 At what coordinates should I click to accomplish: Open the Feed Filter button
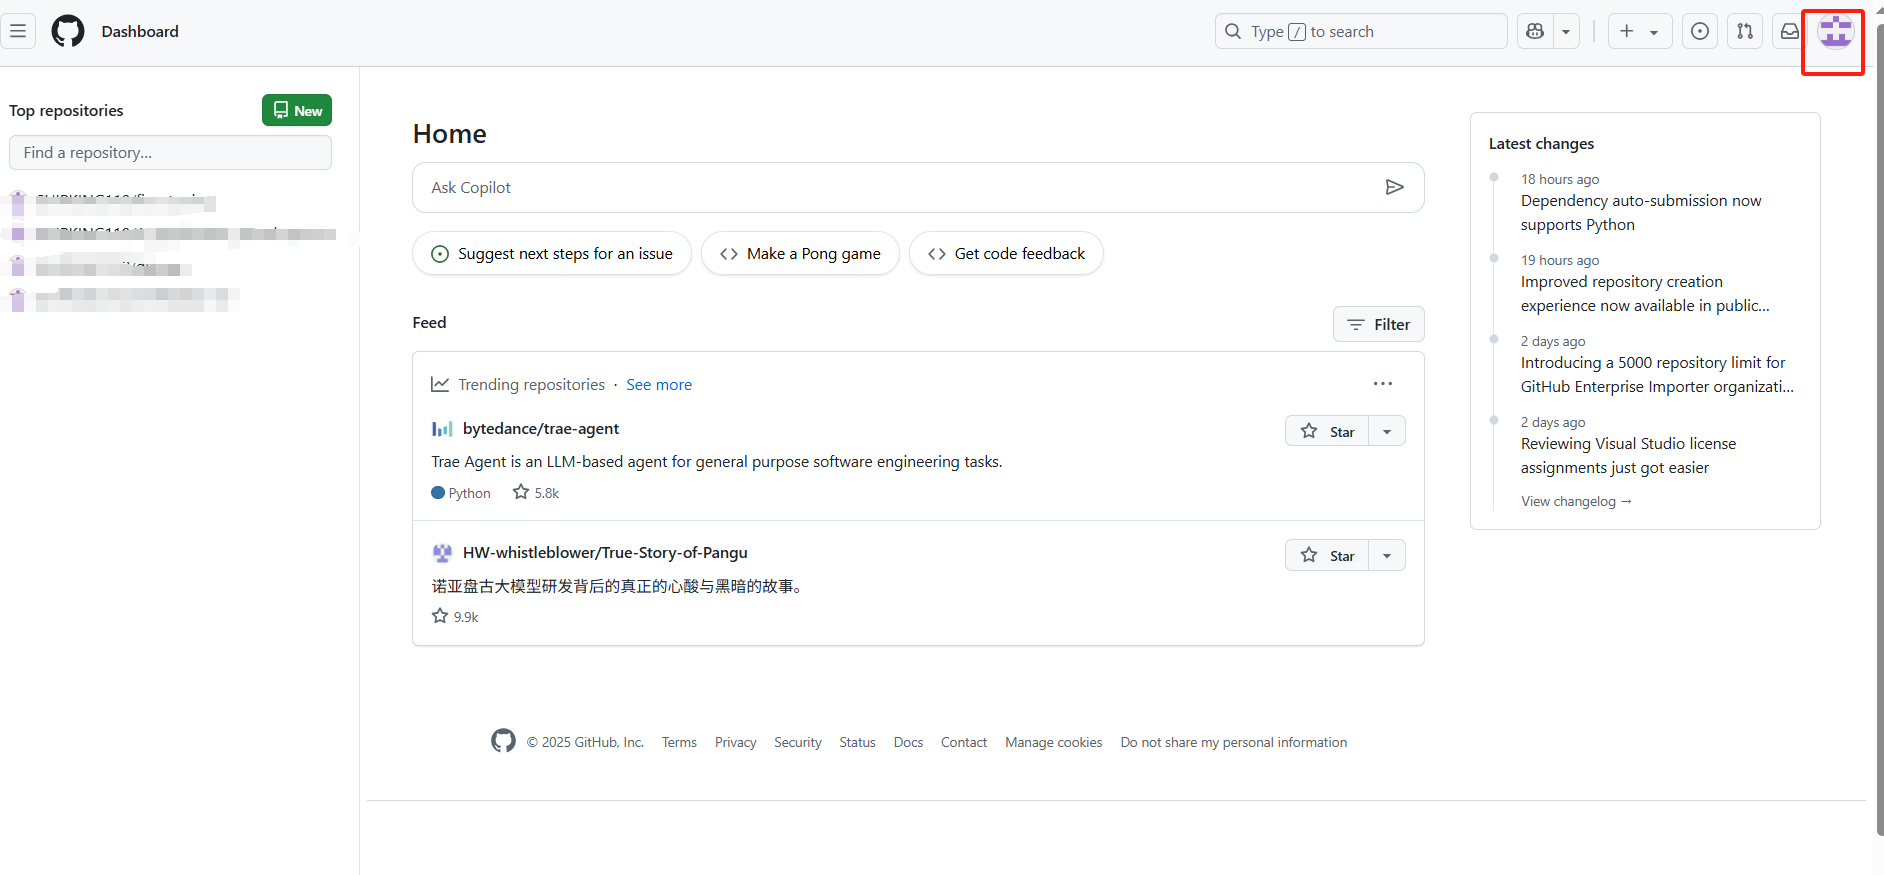coord(1378,324)
